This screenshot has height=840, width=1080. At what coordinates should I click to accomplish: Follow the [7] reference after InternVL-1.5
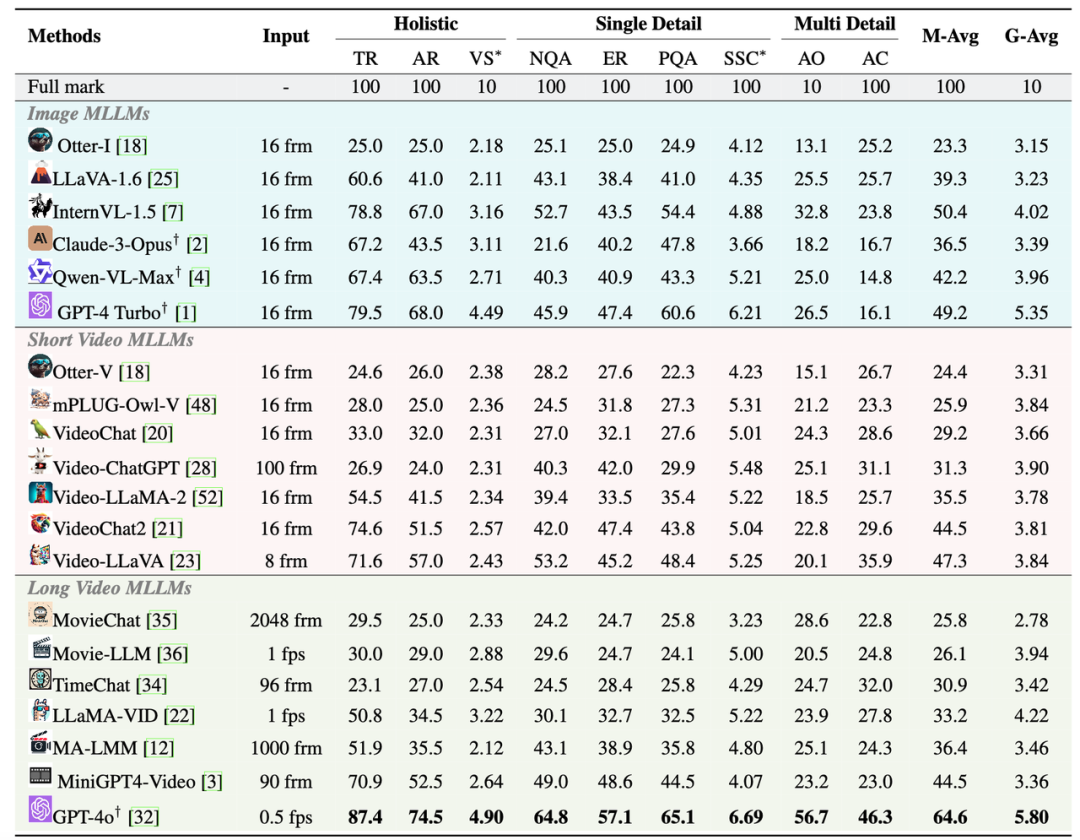(x=172, y=212)
